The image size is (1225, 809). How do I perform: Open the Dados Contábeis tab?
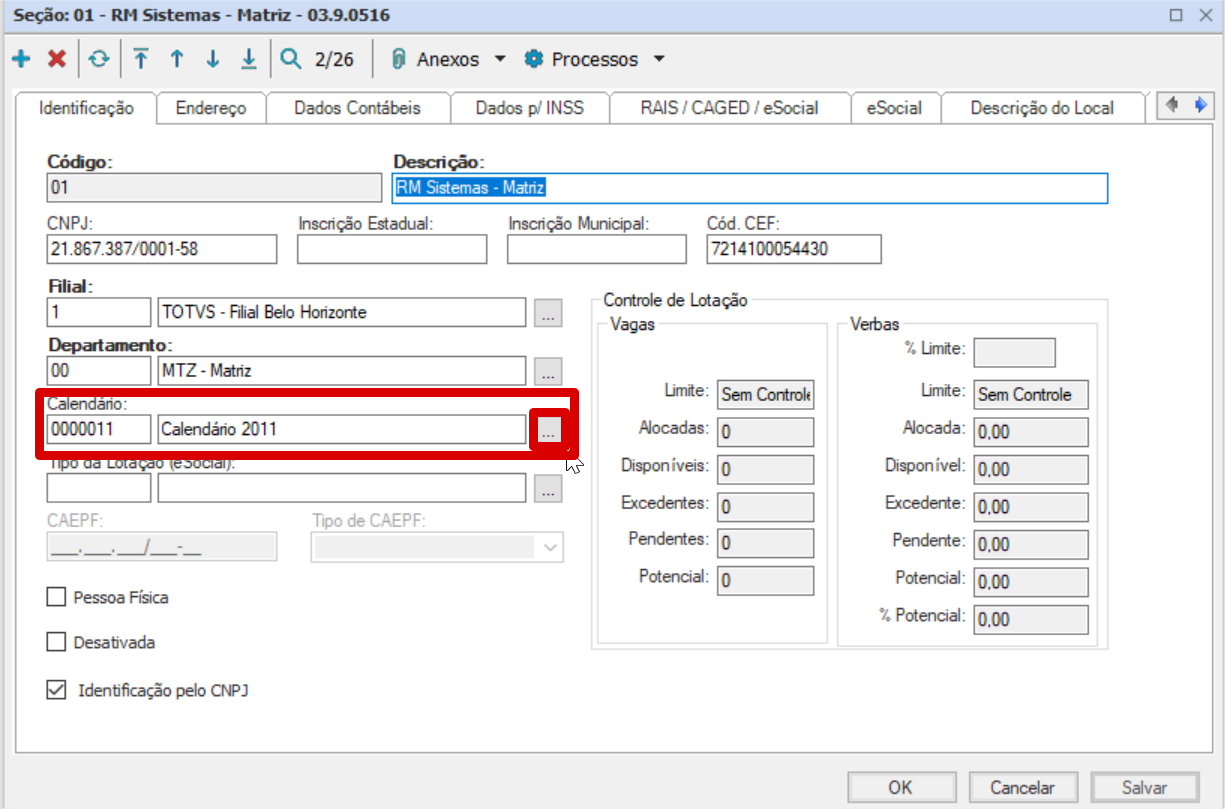358,108
